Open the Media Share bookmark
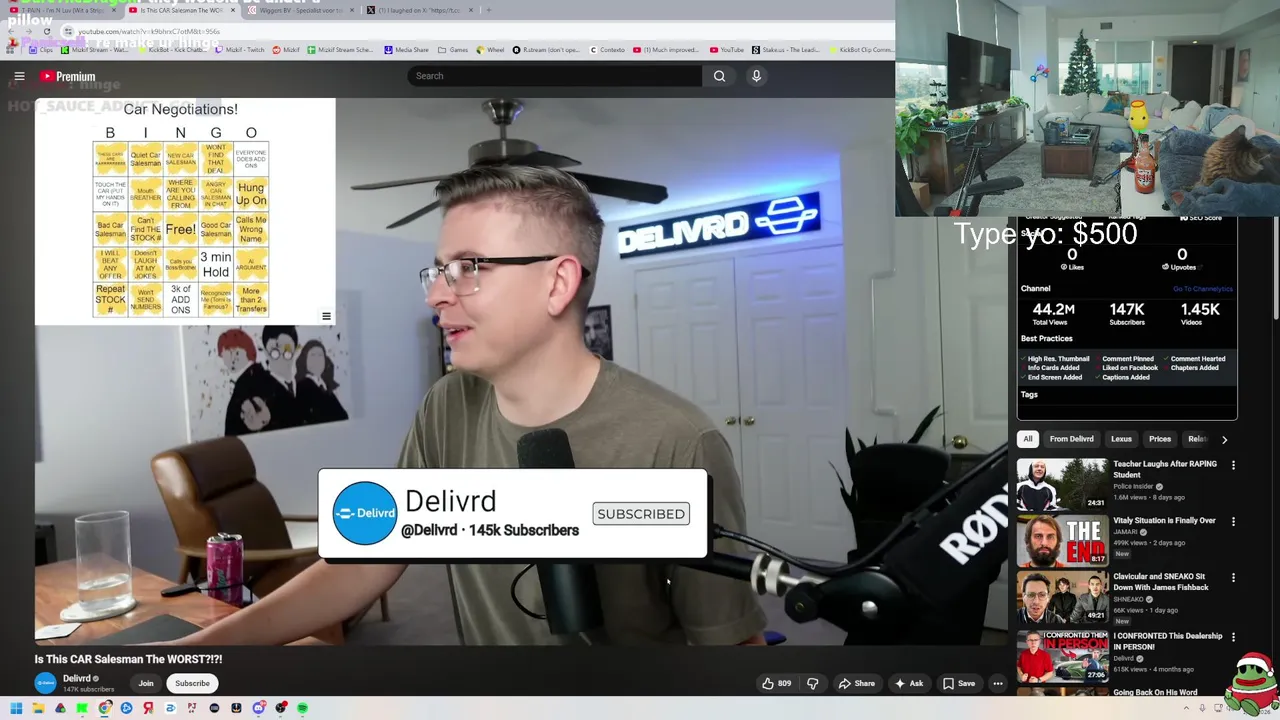The height and width of the screenshot is (720, 1280). (x=406, y=49)
